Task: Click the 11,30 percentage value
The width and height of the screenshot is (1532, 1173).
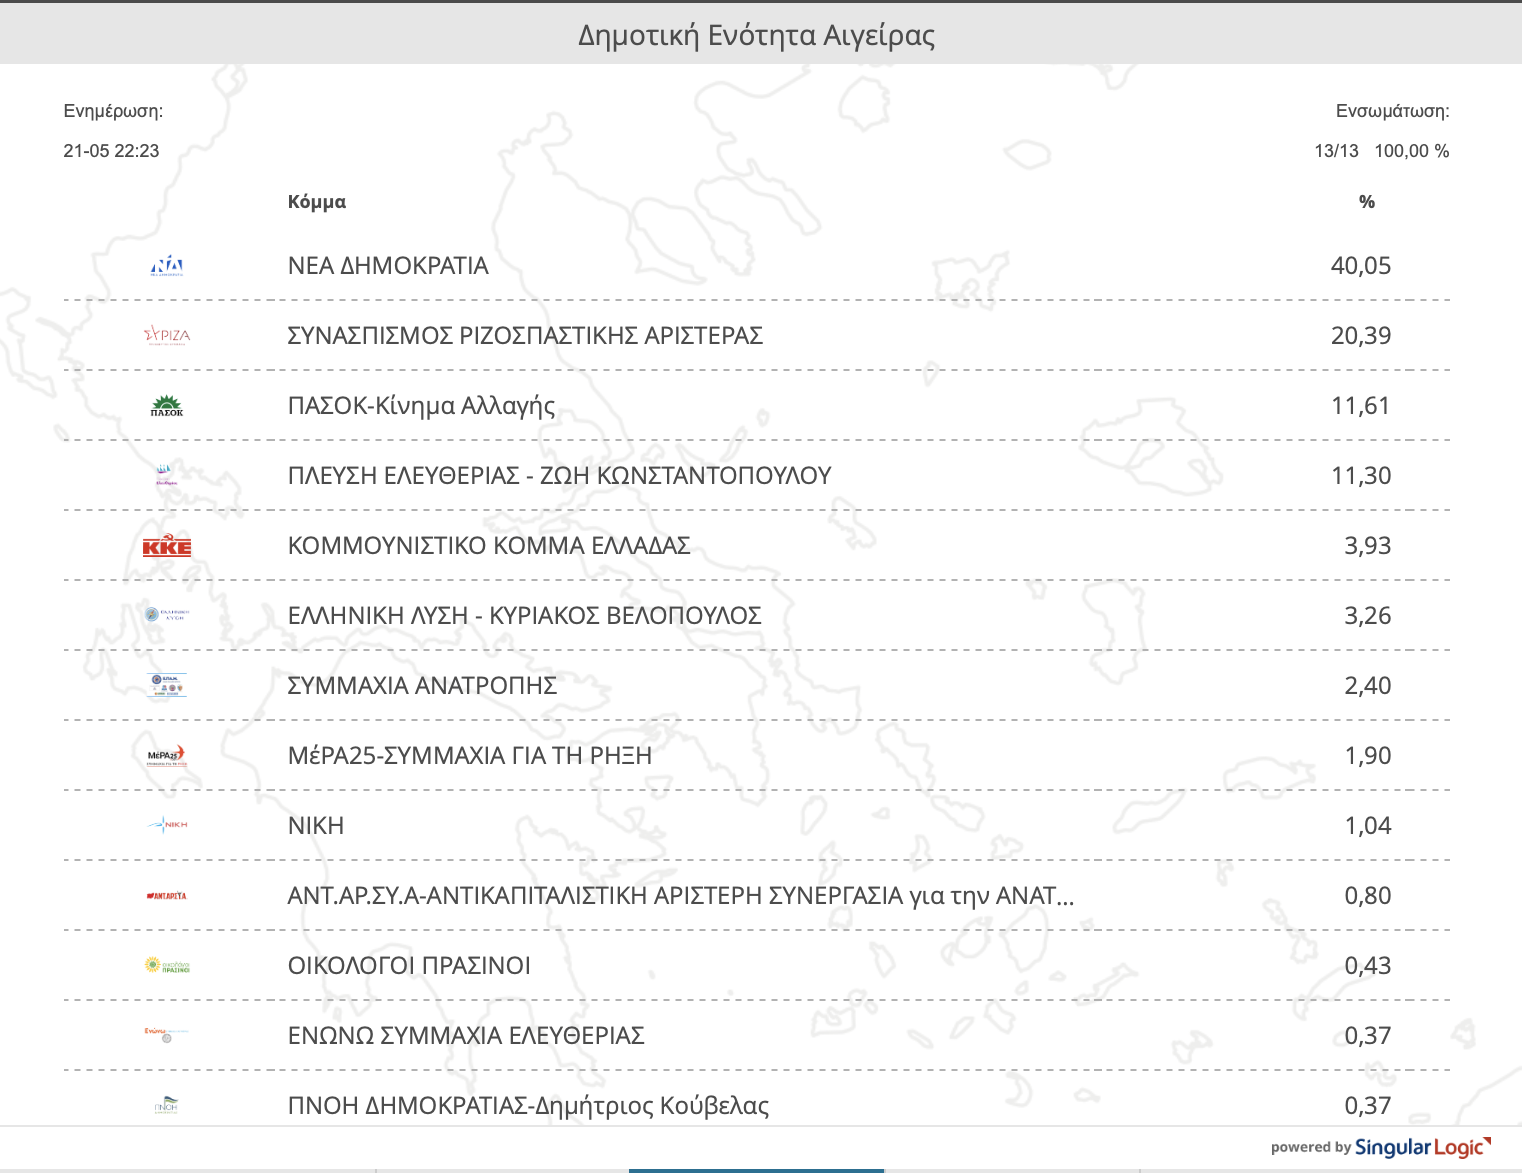Action: (1361, 476)
